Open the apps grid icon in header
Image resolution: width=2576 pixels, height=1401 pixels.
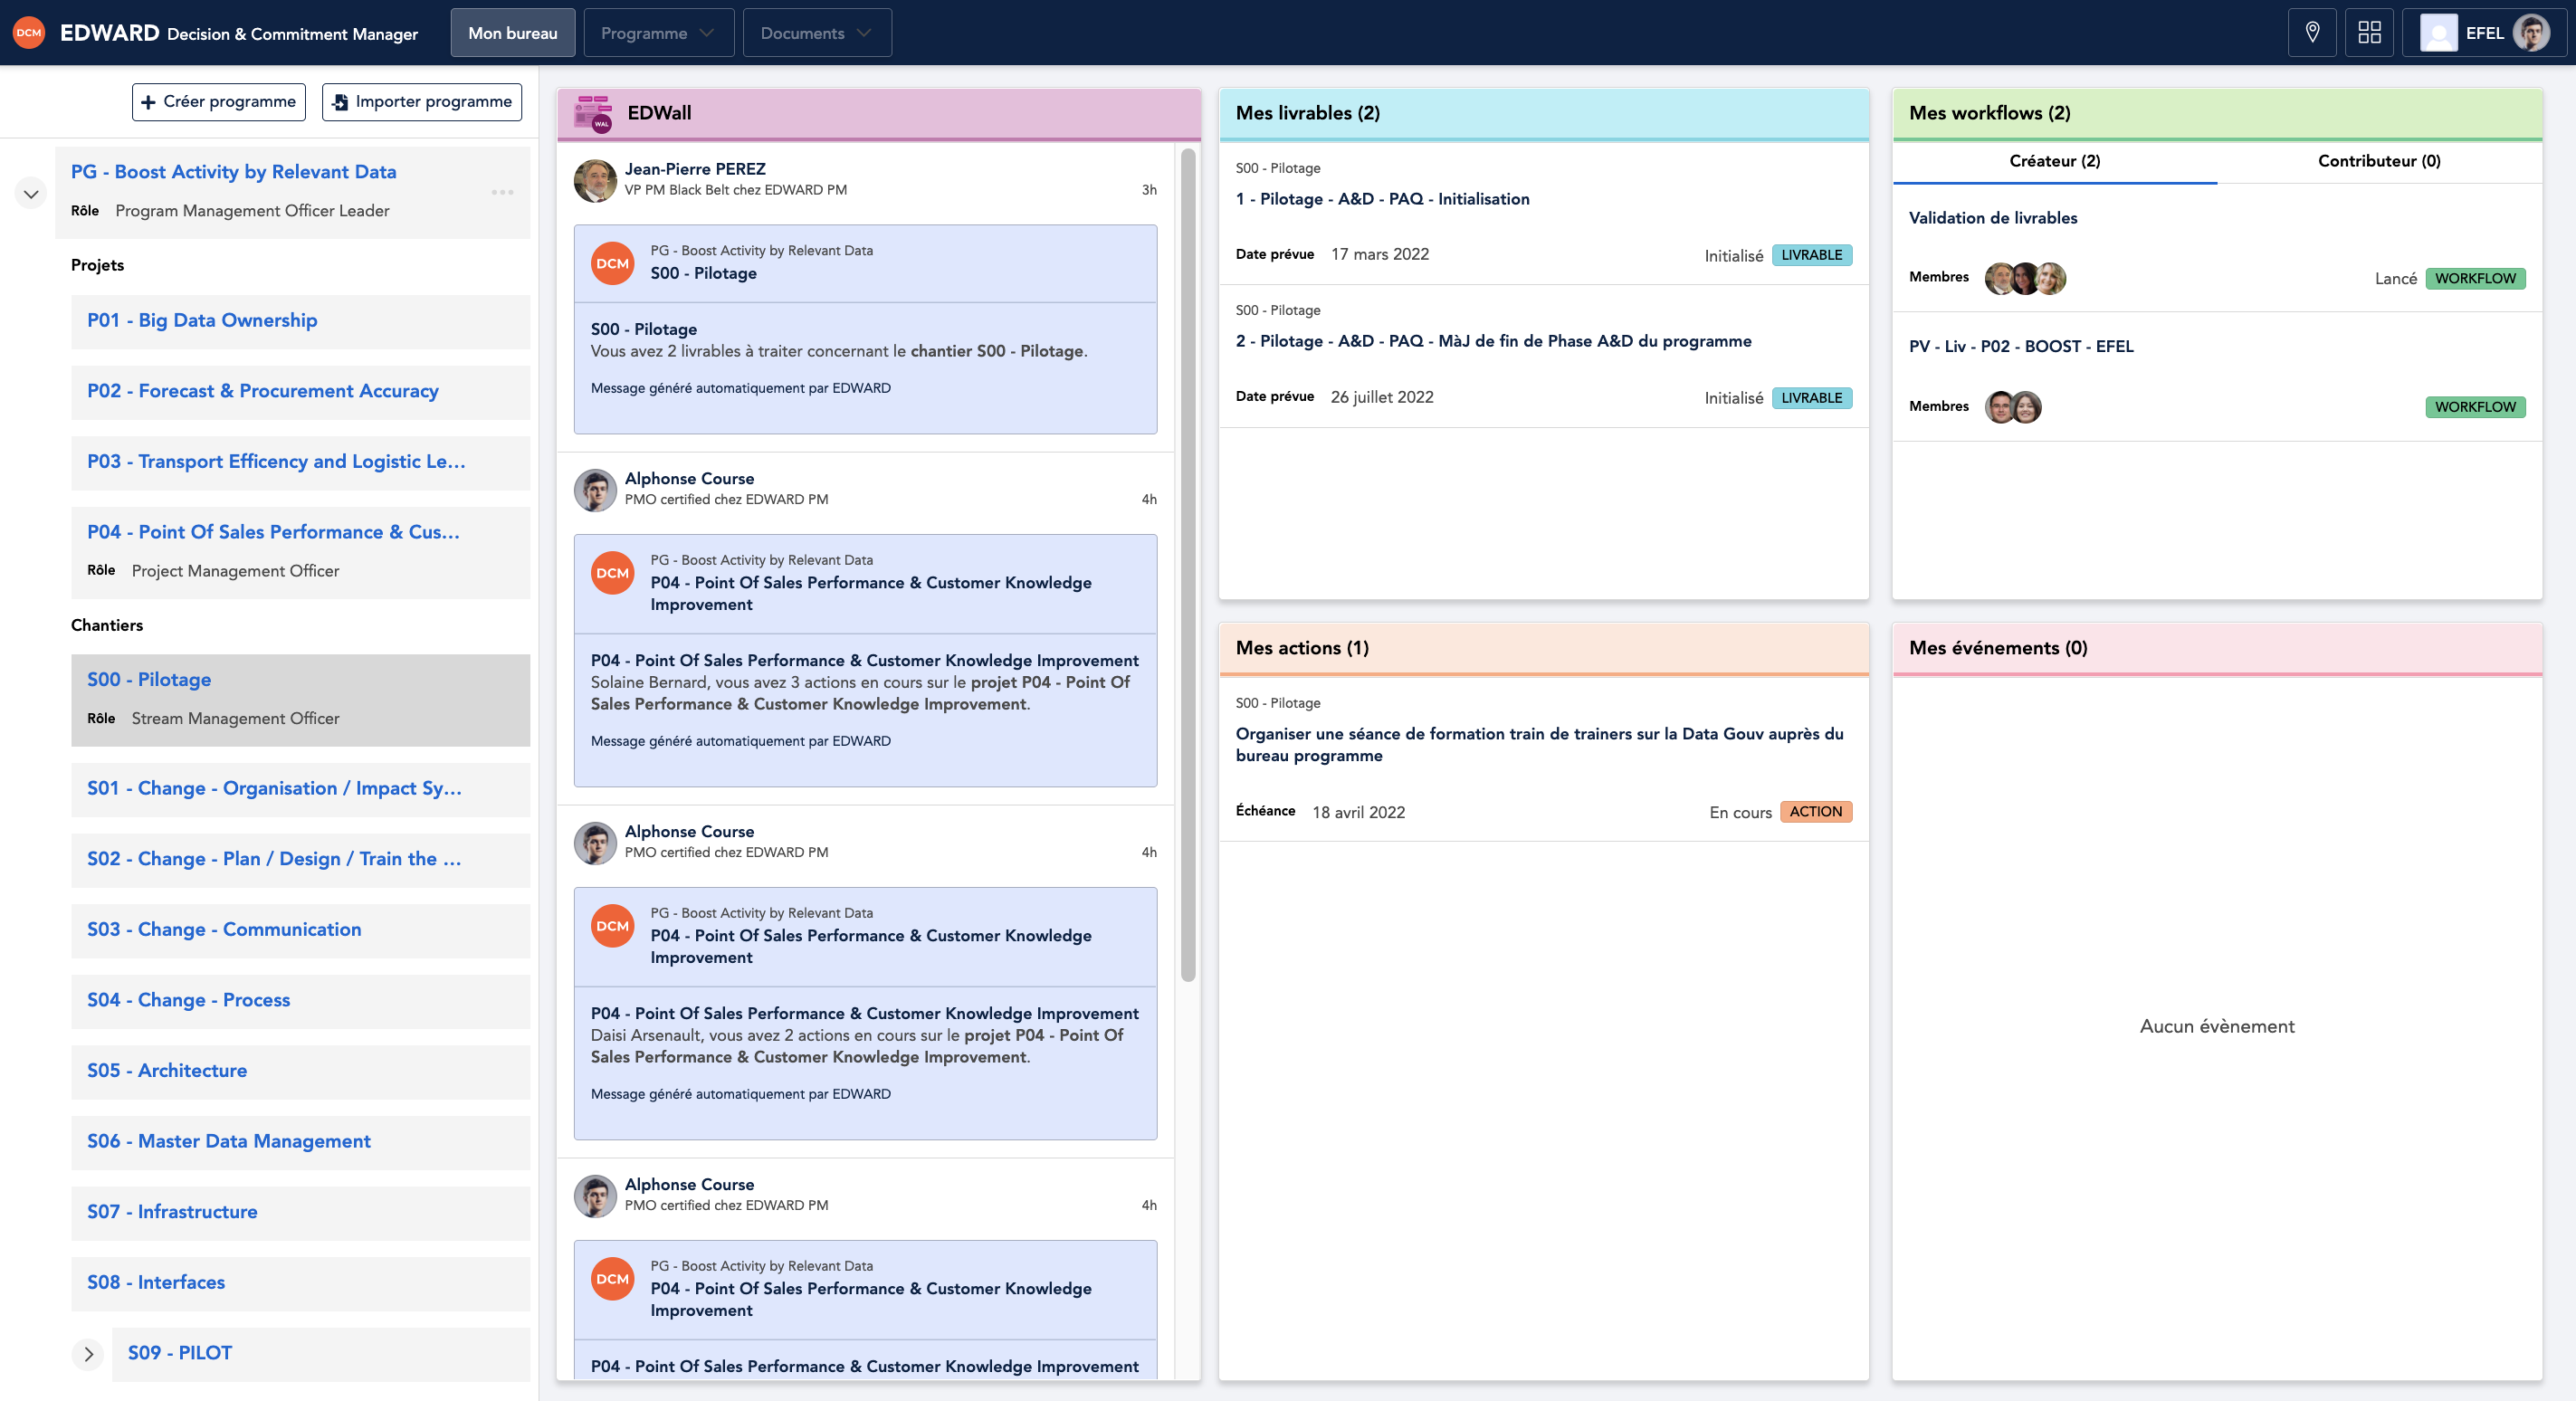(2368, 33)
